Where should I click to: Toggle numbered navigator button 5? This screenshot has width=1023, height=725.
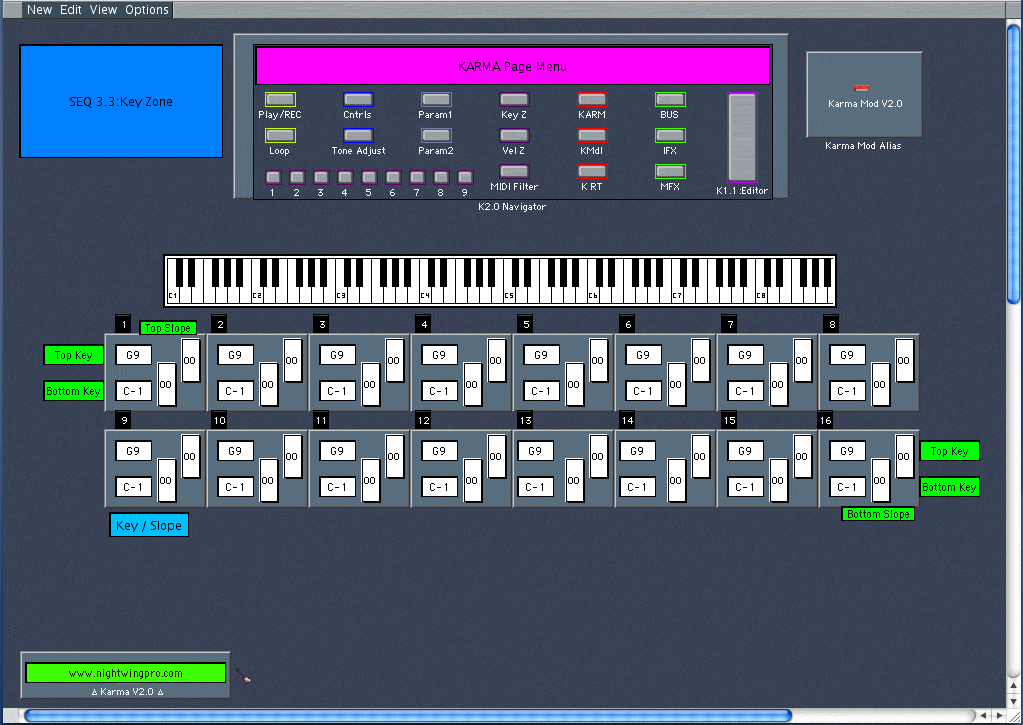(368, 177)
